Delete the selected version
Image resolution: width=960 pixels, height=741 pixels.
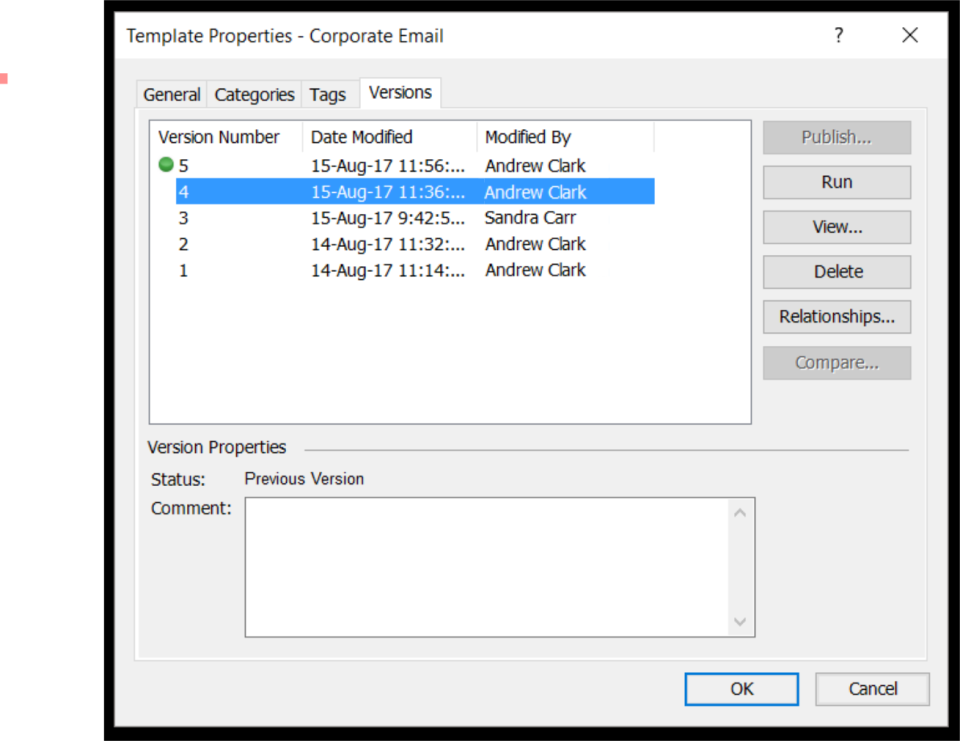point(836,272)
